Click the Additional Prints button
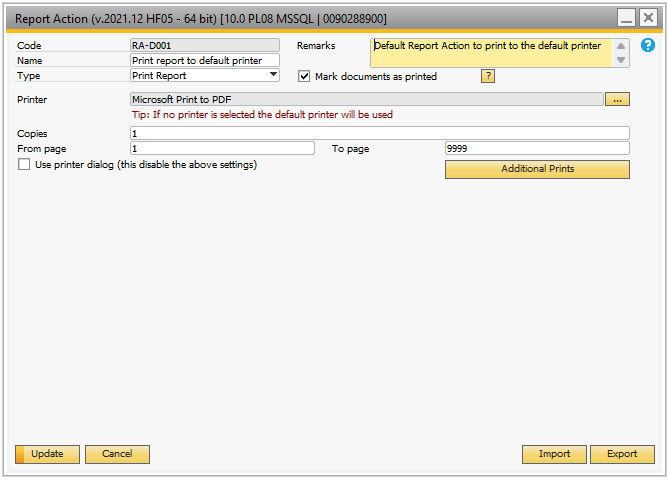The height and width of the screenshot is (481, 668). pyautogui.click(x=537, y=169)
